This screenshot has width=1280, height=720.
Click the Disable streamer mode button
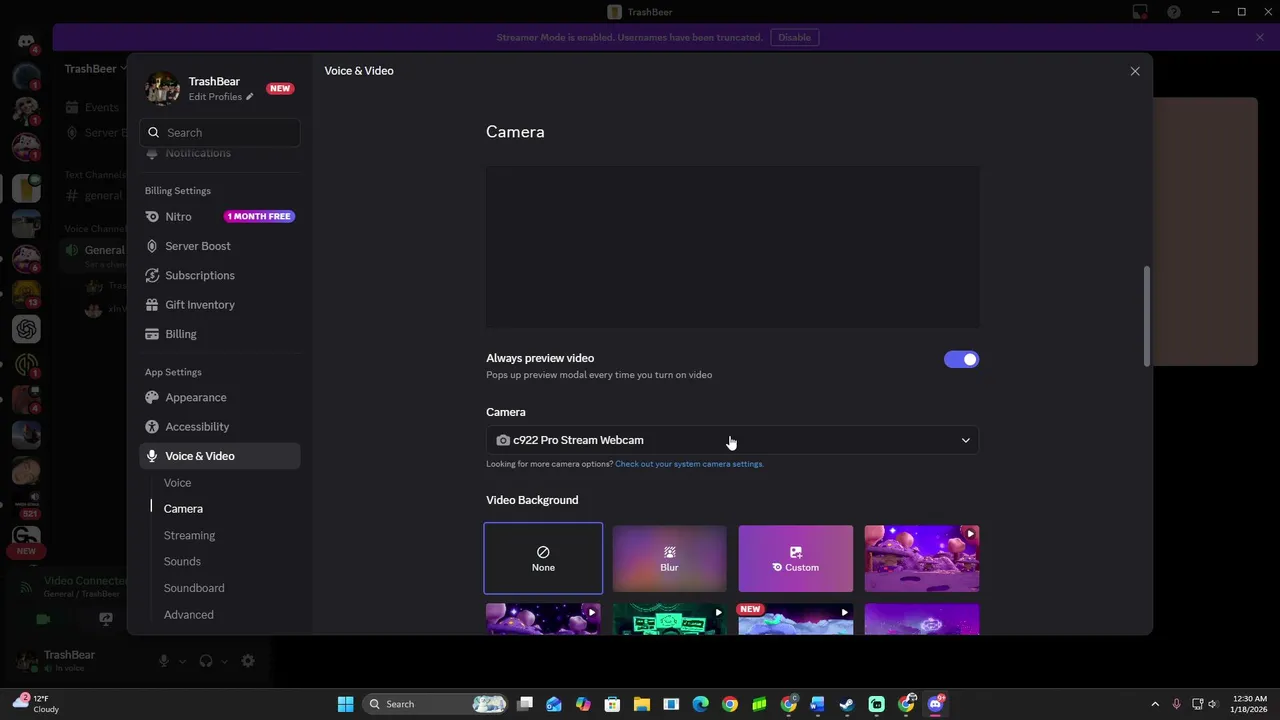(x=794, y=37)
